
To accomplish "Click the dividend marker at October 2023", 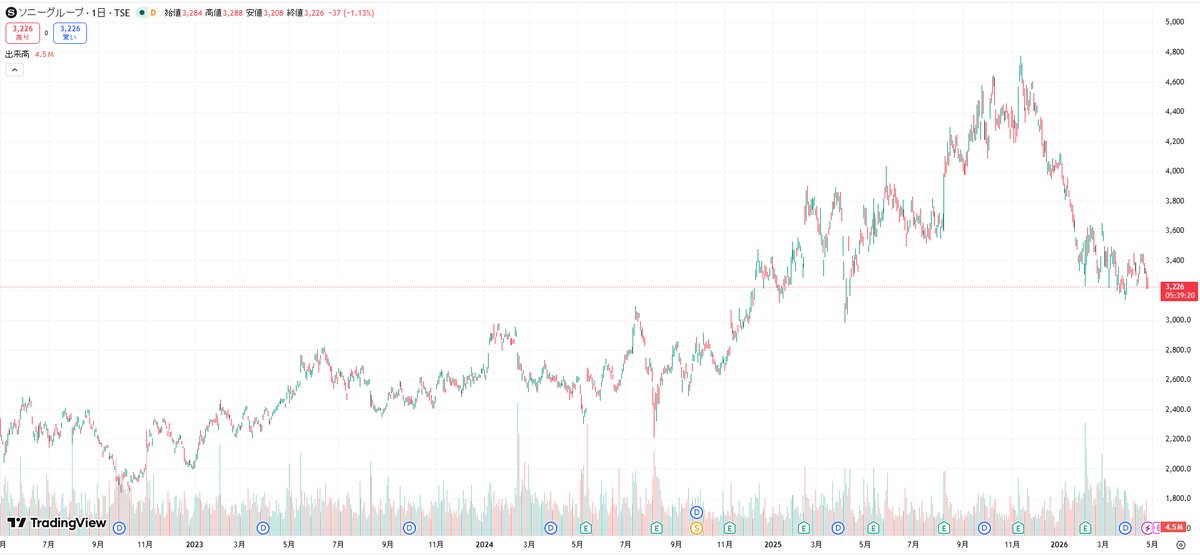I will [x=408, y=527].
